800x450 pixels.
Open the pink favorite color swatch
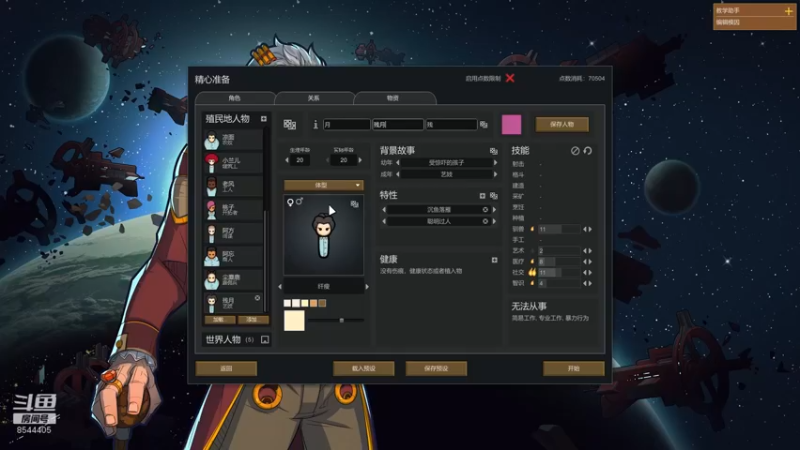pyautogui.click(x=511, y=124)
